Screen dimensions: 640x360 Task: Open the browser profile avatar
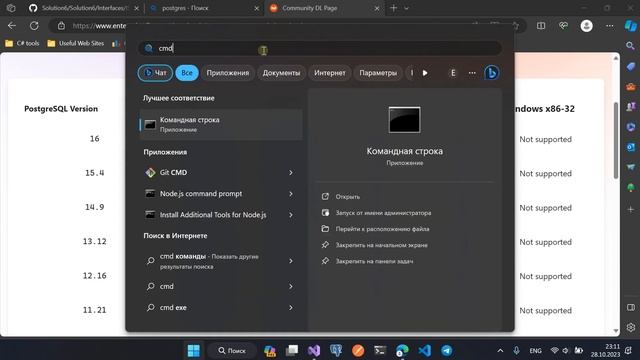[587, 26]
